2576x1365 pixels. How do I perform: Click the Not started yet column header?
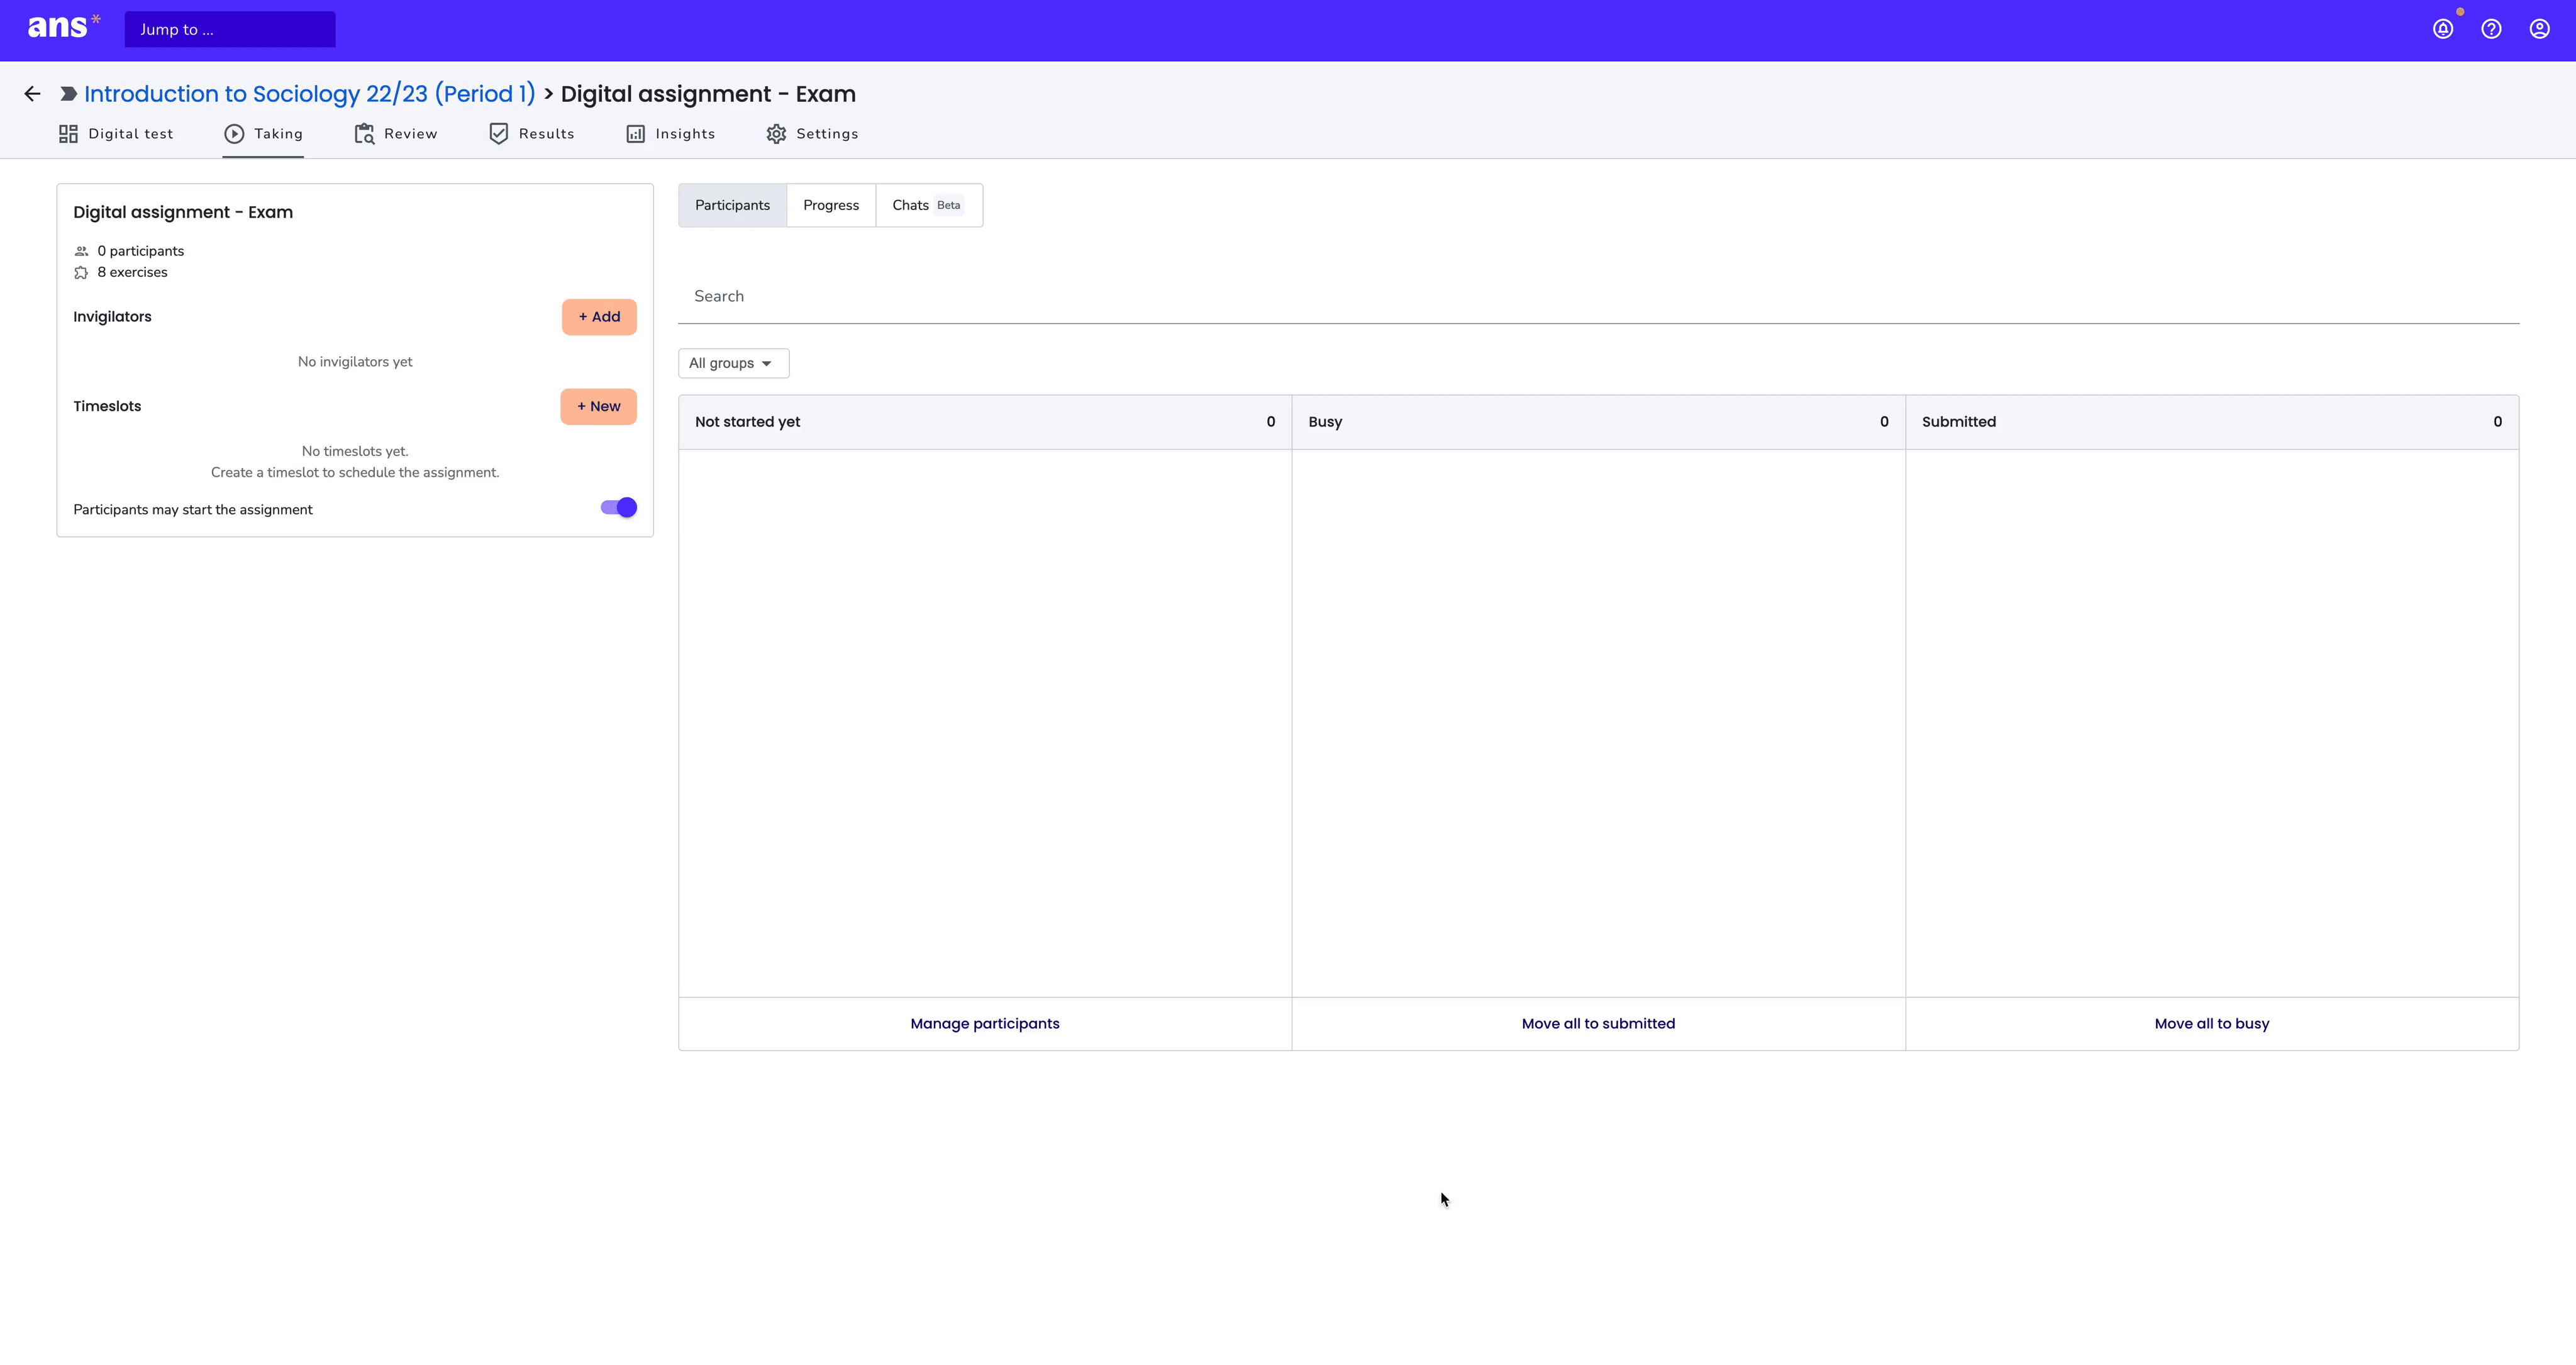(985, 422)
